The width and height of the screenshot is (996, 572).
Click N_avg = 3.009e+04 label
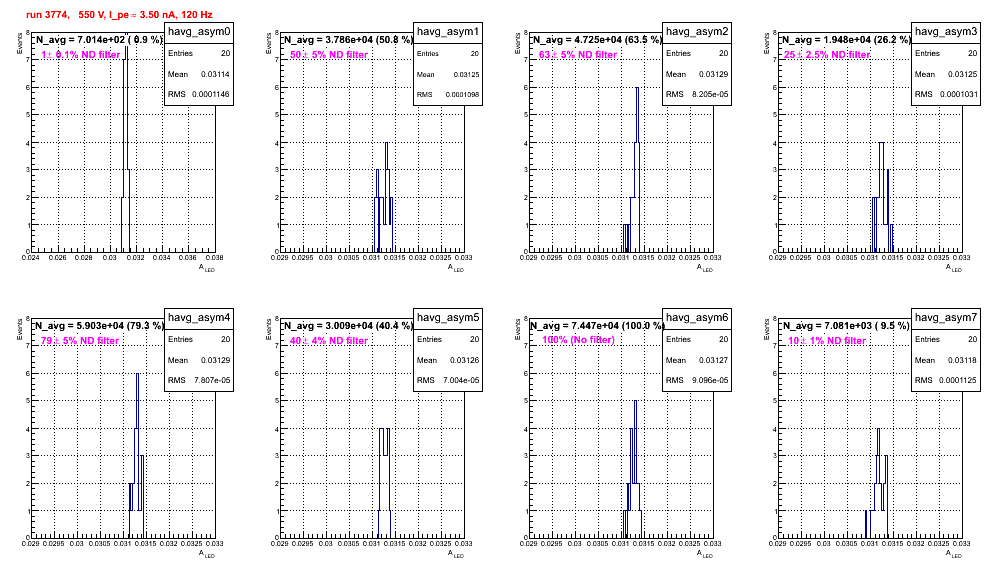click(x=348, y=325)
